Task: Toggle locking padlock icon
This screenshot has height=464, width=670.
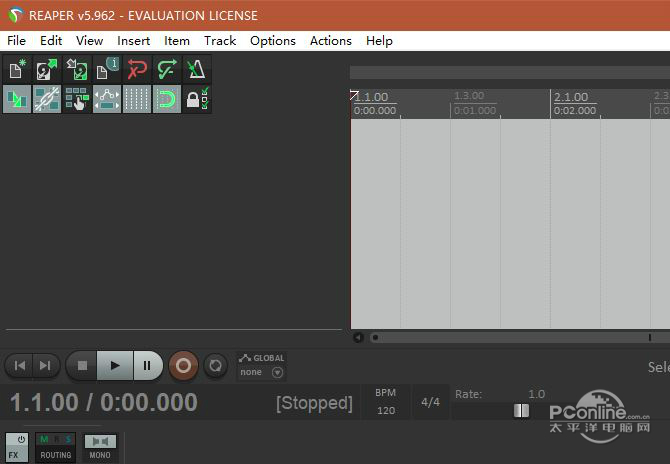Action: 197,99
